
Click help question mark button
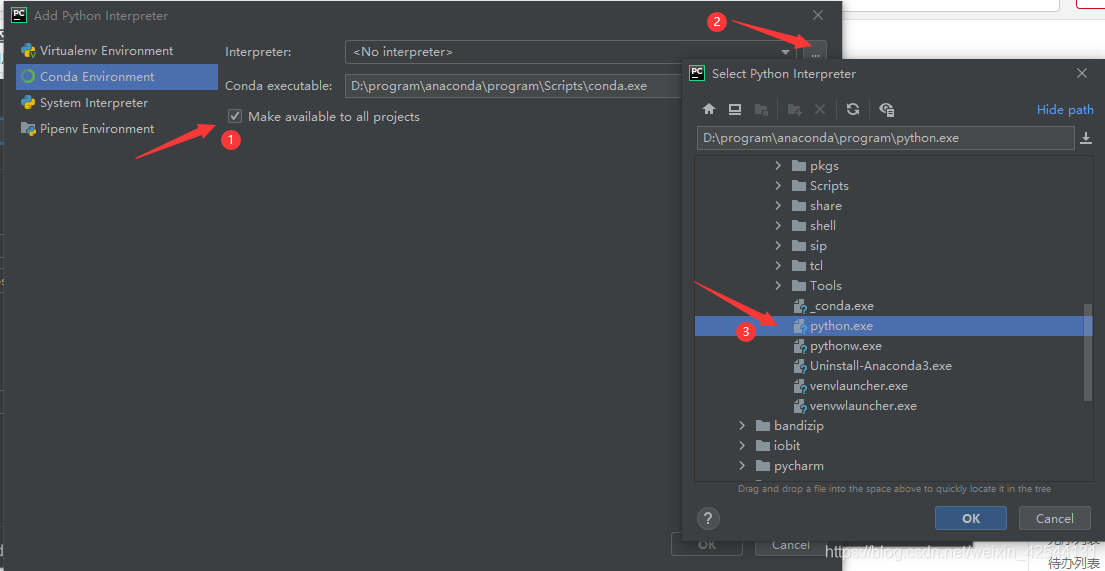708,518
